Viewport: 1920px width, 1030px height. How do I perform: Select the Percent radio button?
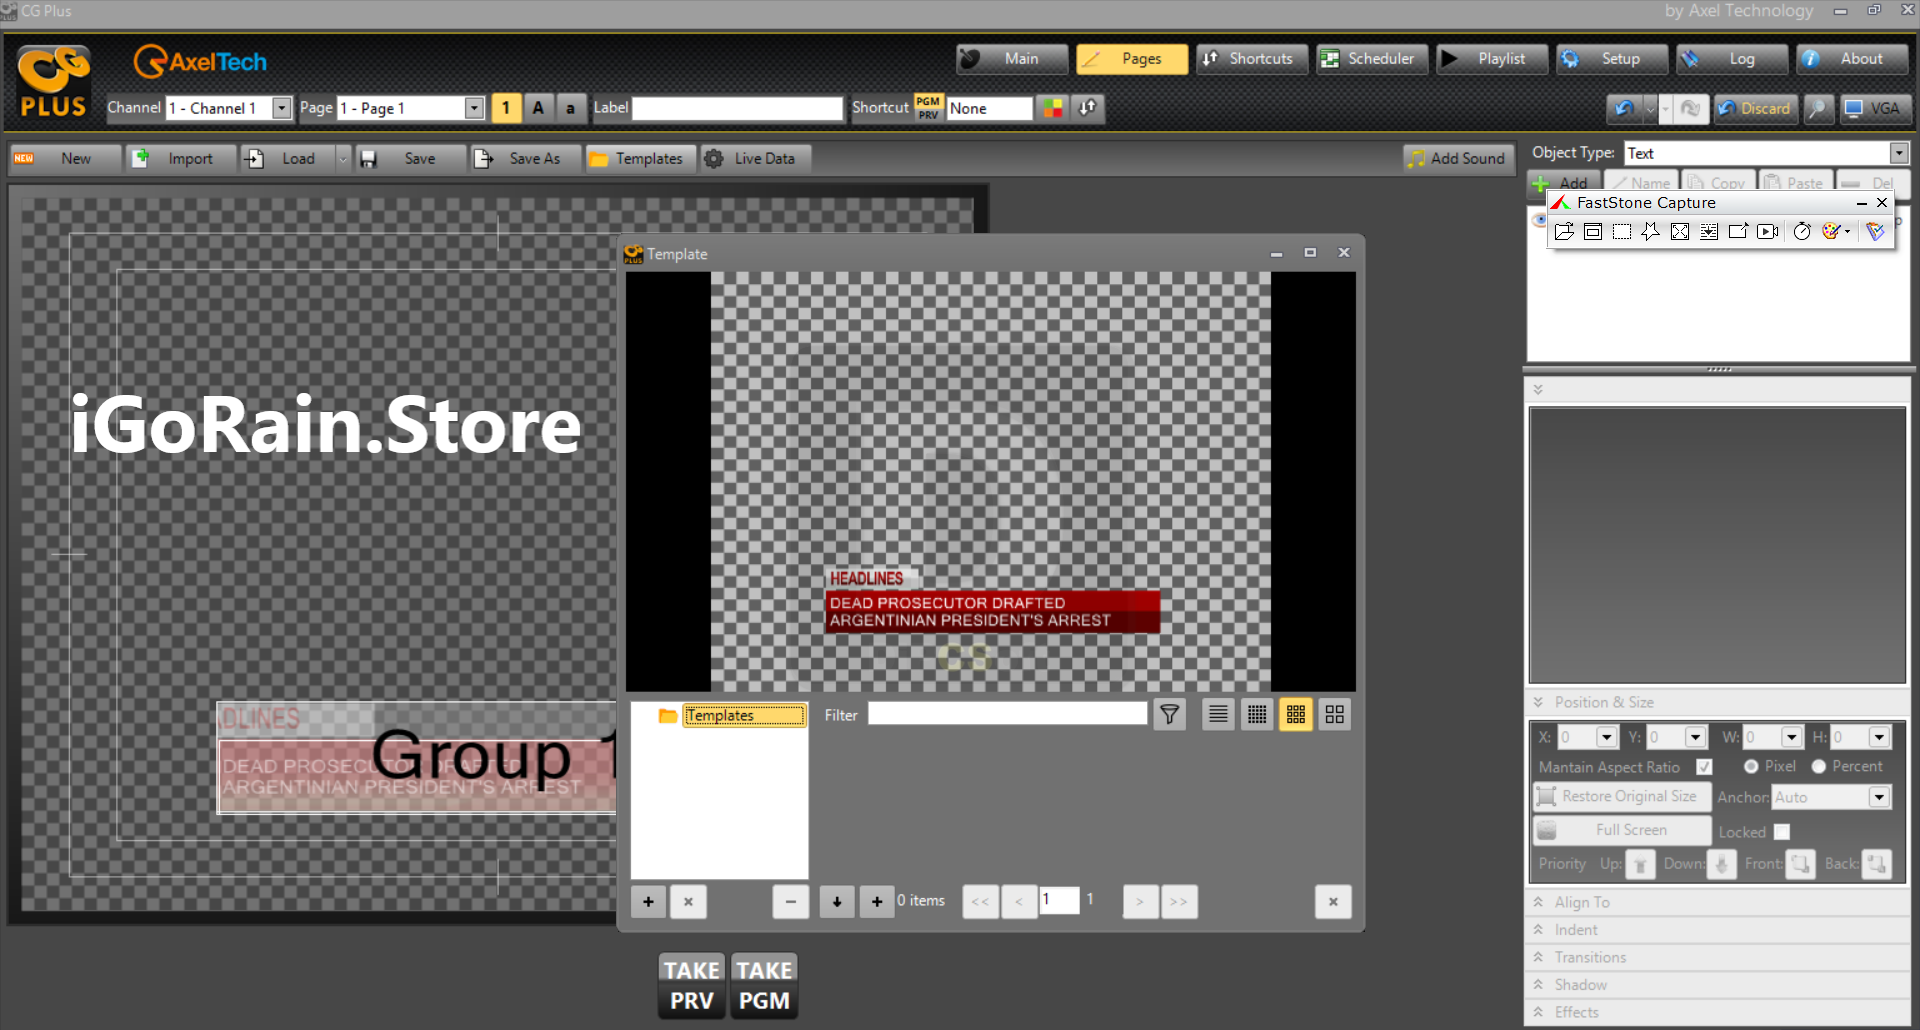1819,766
